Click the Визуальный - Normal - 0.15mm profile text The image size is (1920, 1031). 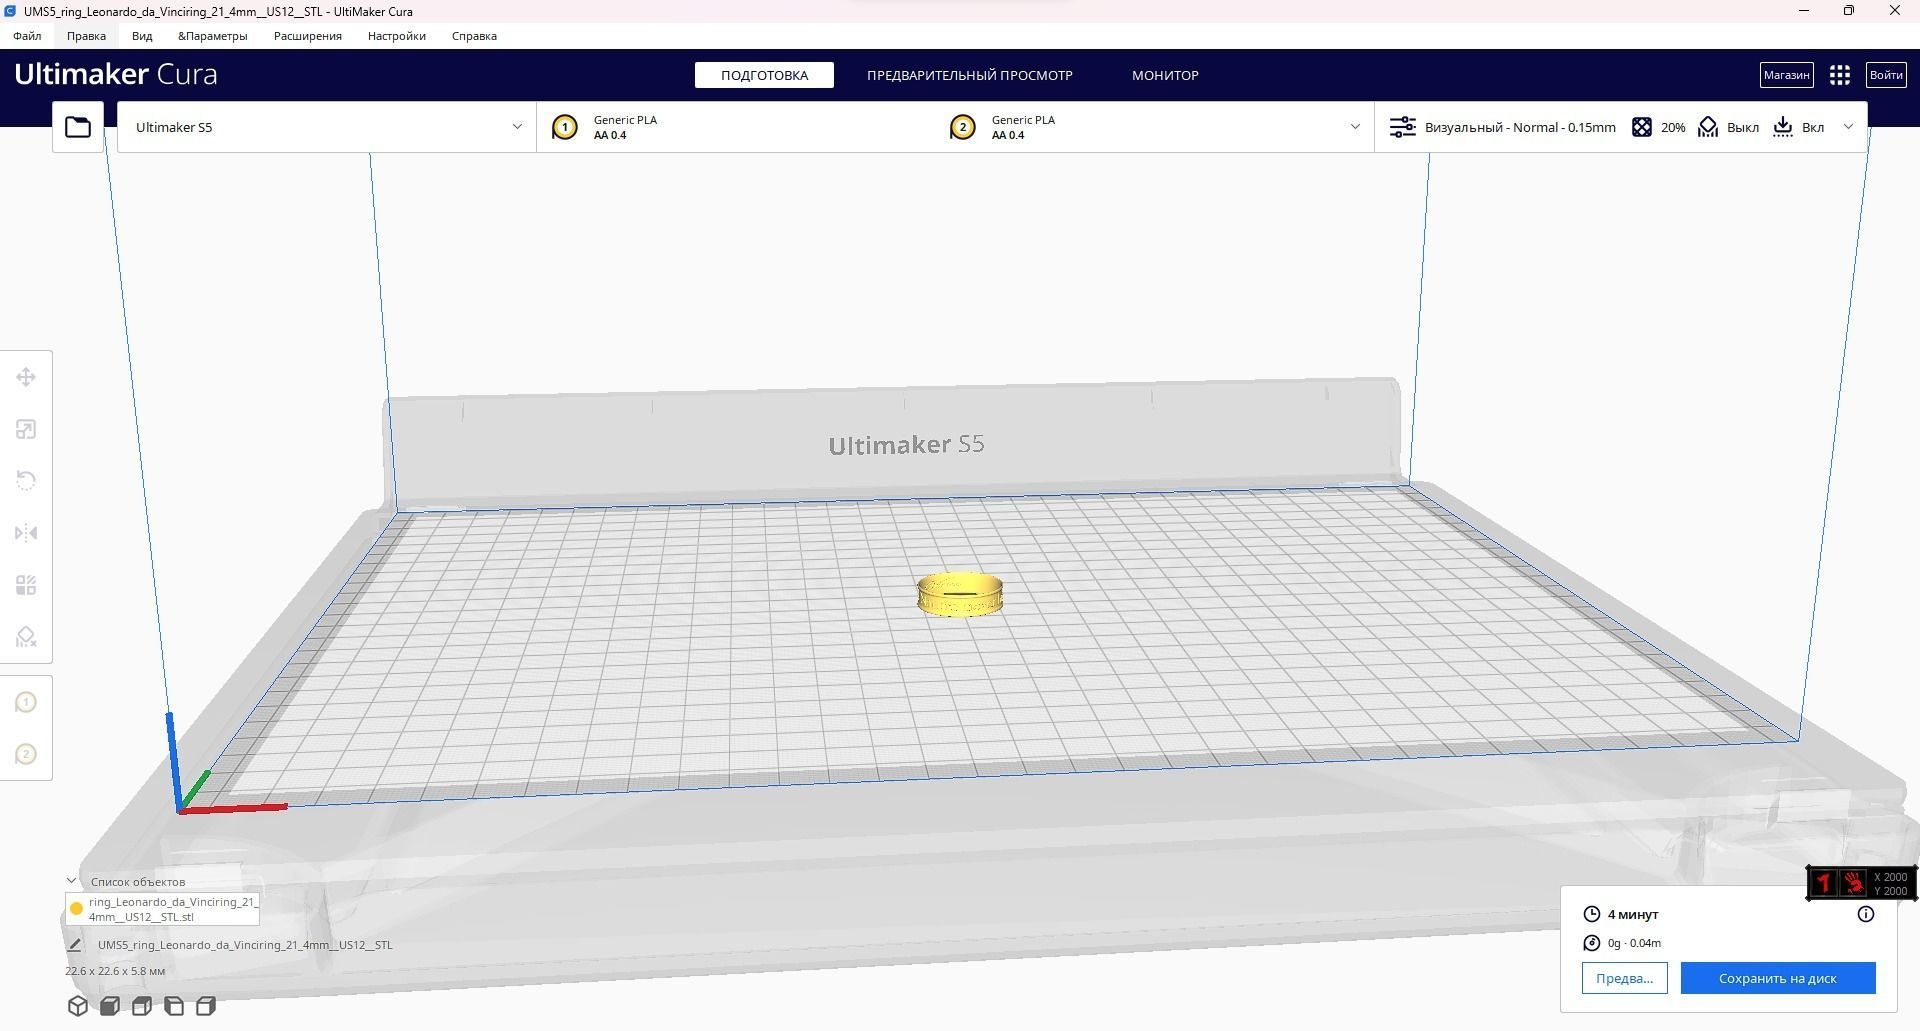pos(1520,127)
